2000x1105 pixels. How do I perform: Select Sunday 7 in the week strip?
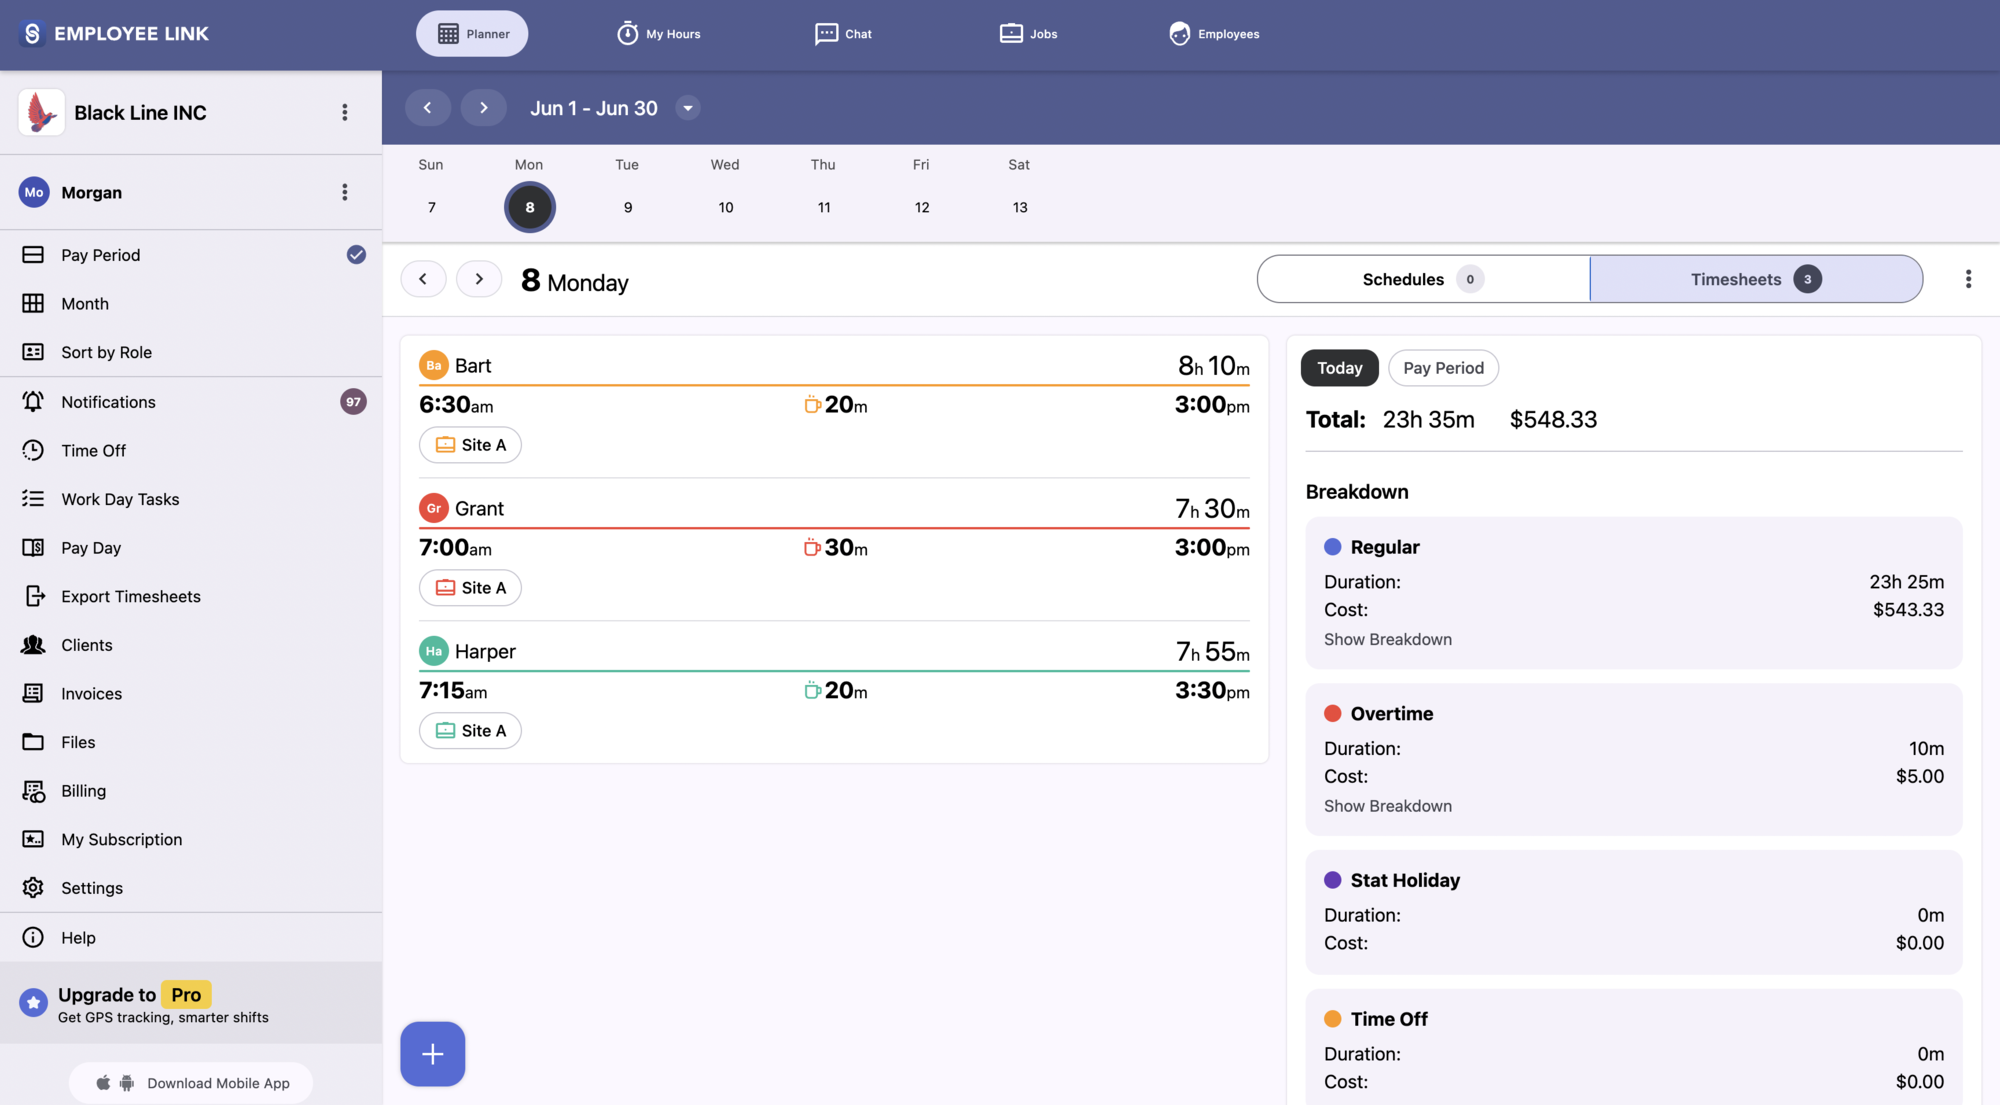click(431, 207)
